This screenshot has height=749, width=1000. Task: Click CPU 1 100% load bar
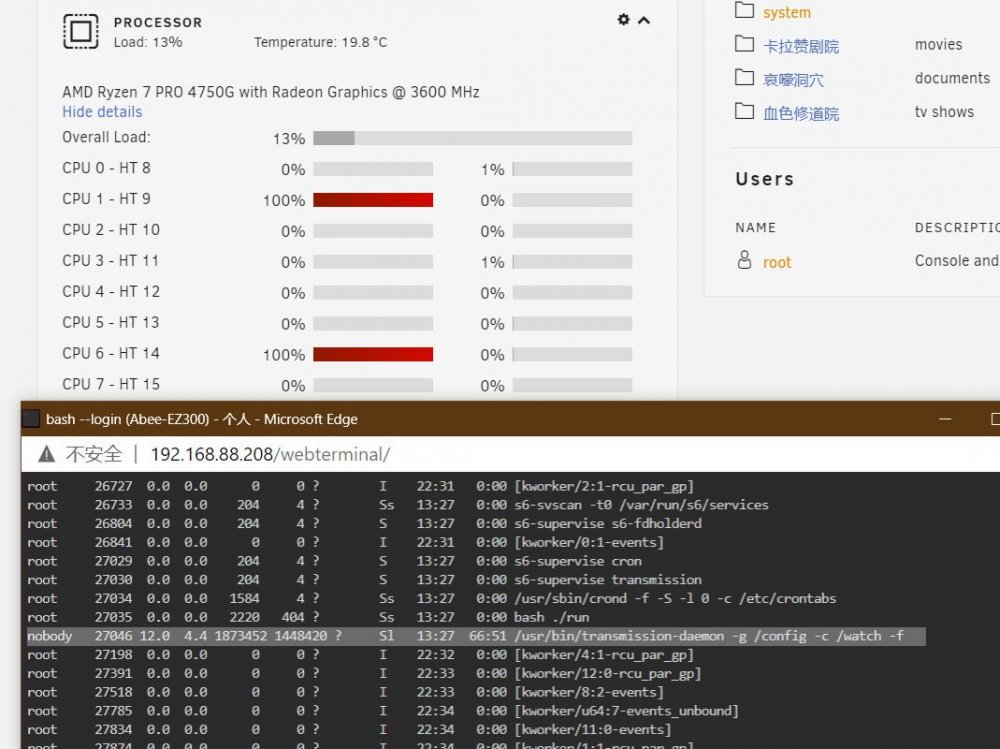pos(372,200)
